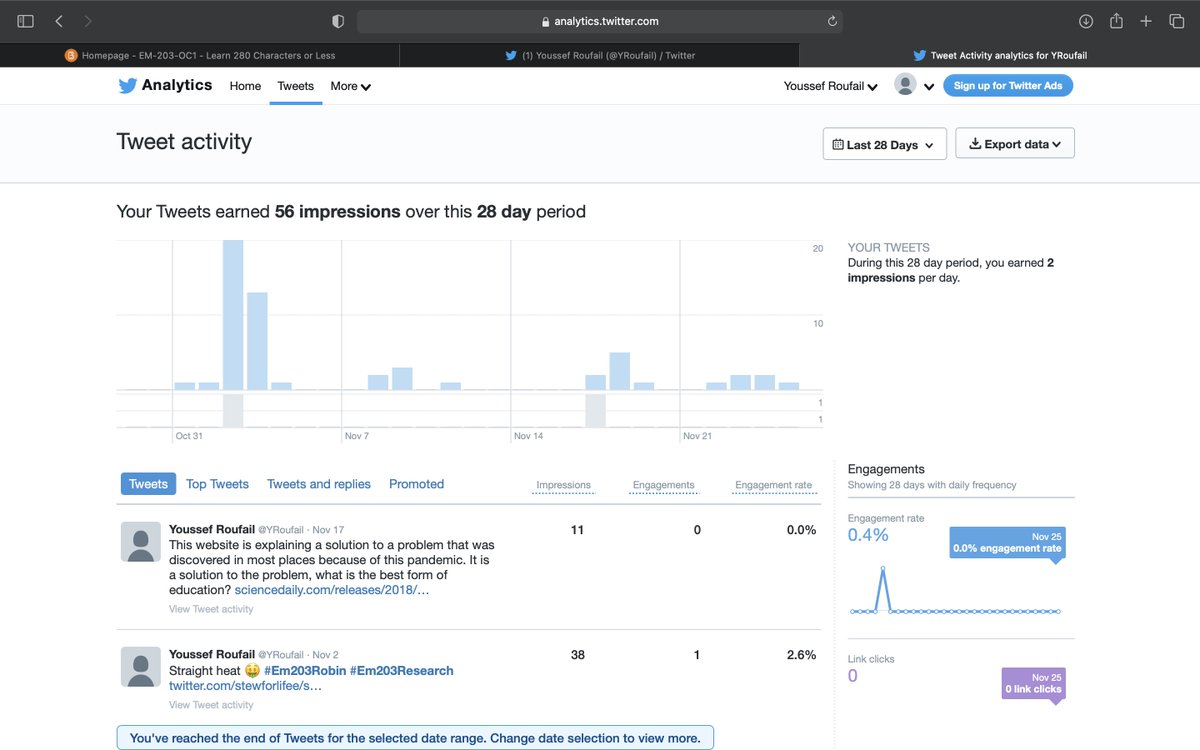Click the 0.4% engagement rate figure
This screenshot has width=1200, height=750.
click(868, 535)
